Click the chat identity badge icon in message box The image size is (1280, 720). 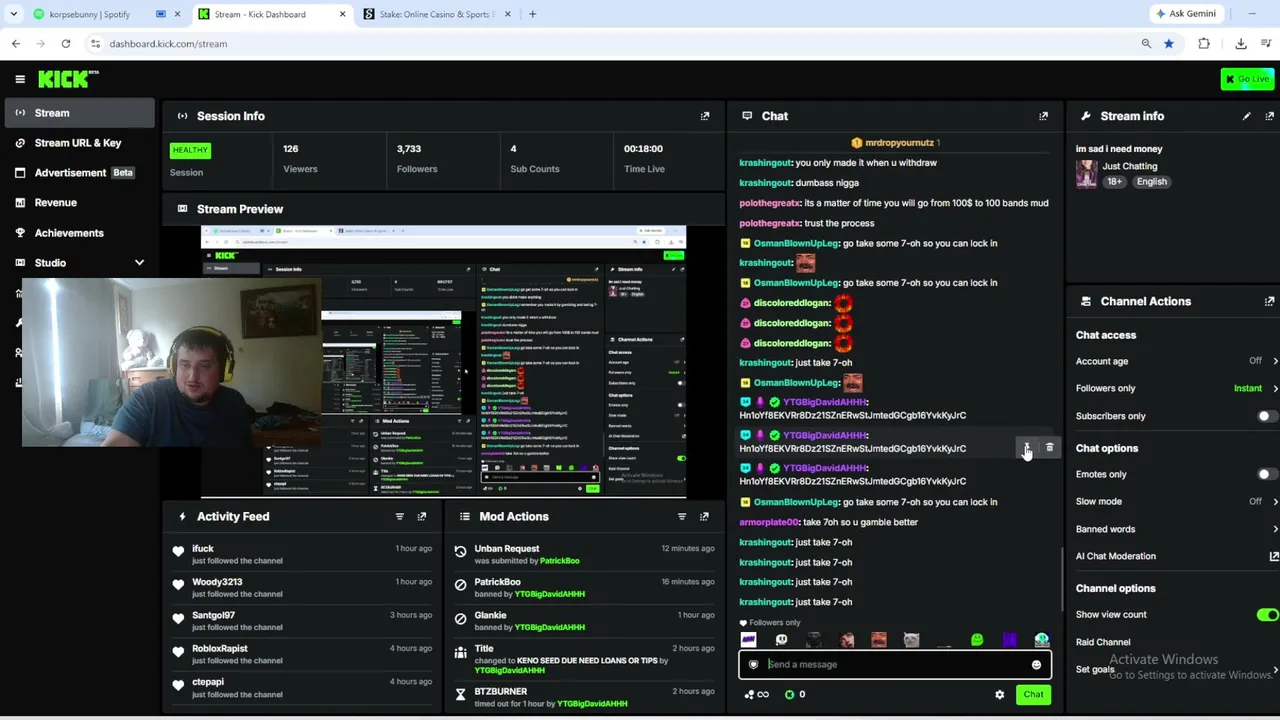point(754,664)
